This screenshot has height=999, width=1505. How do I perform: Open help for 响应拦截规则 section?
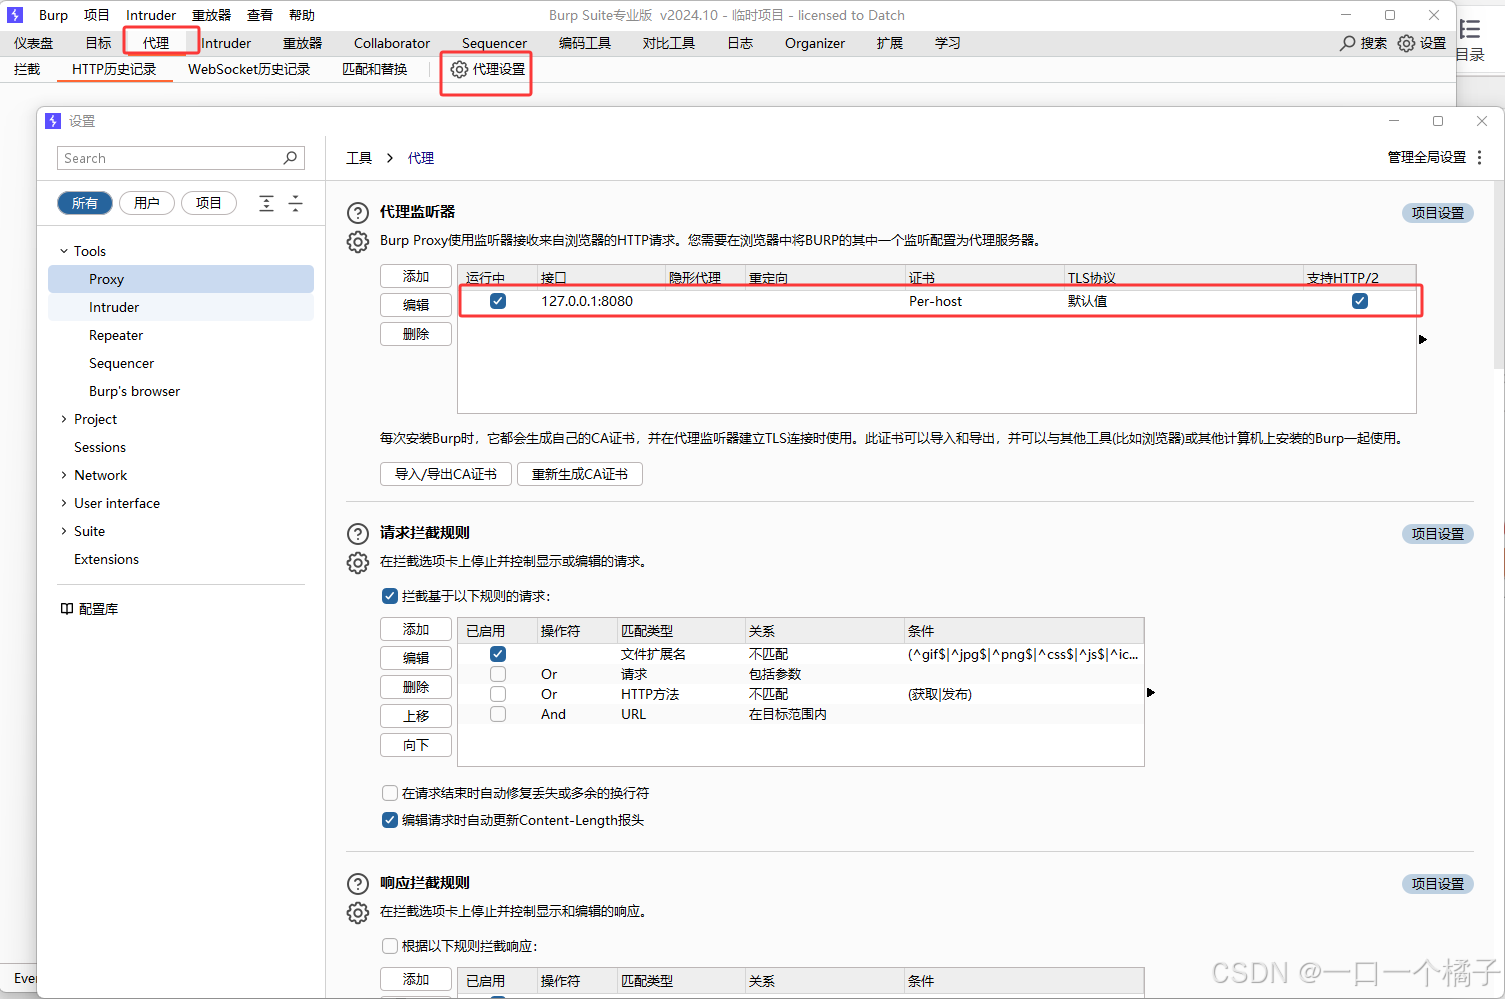[x=357, y=883]
